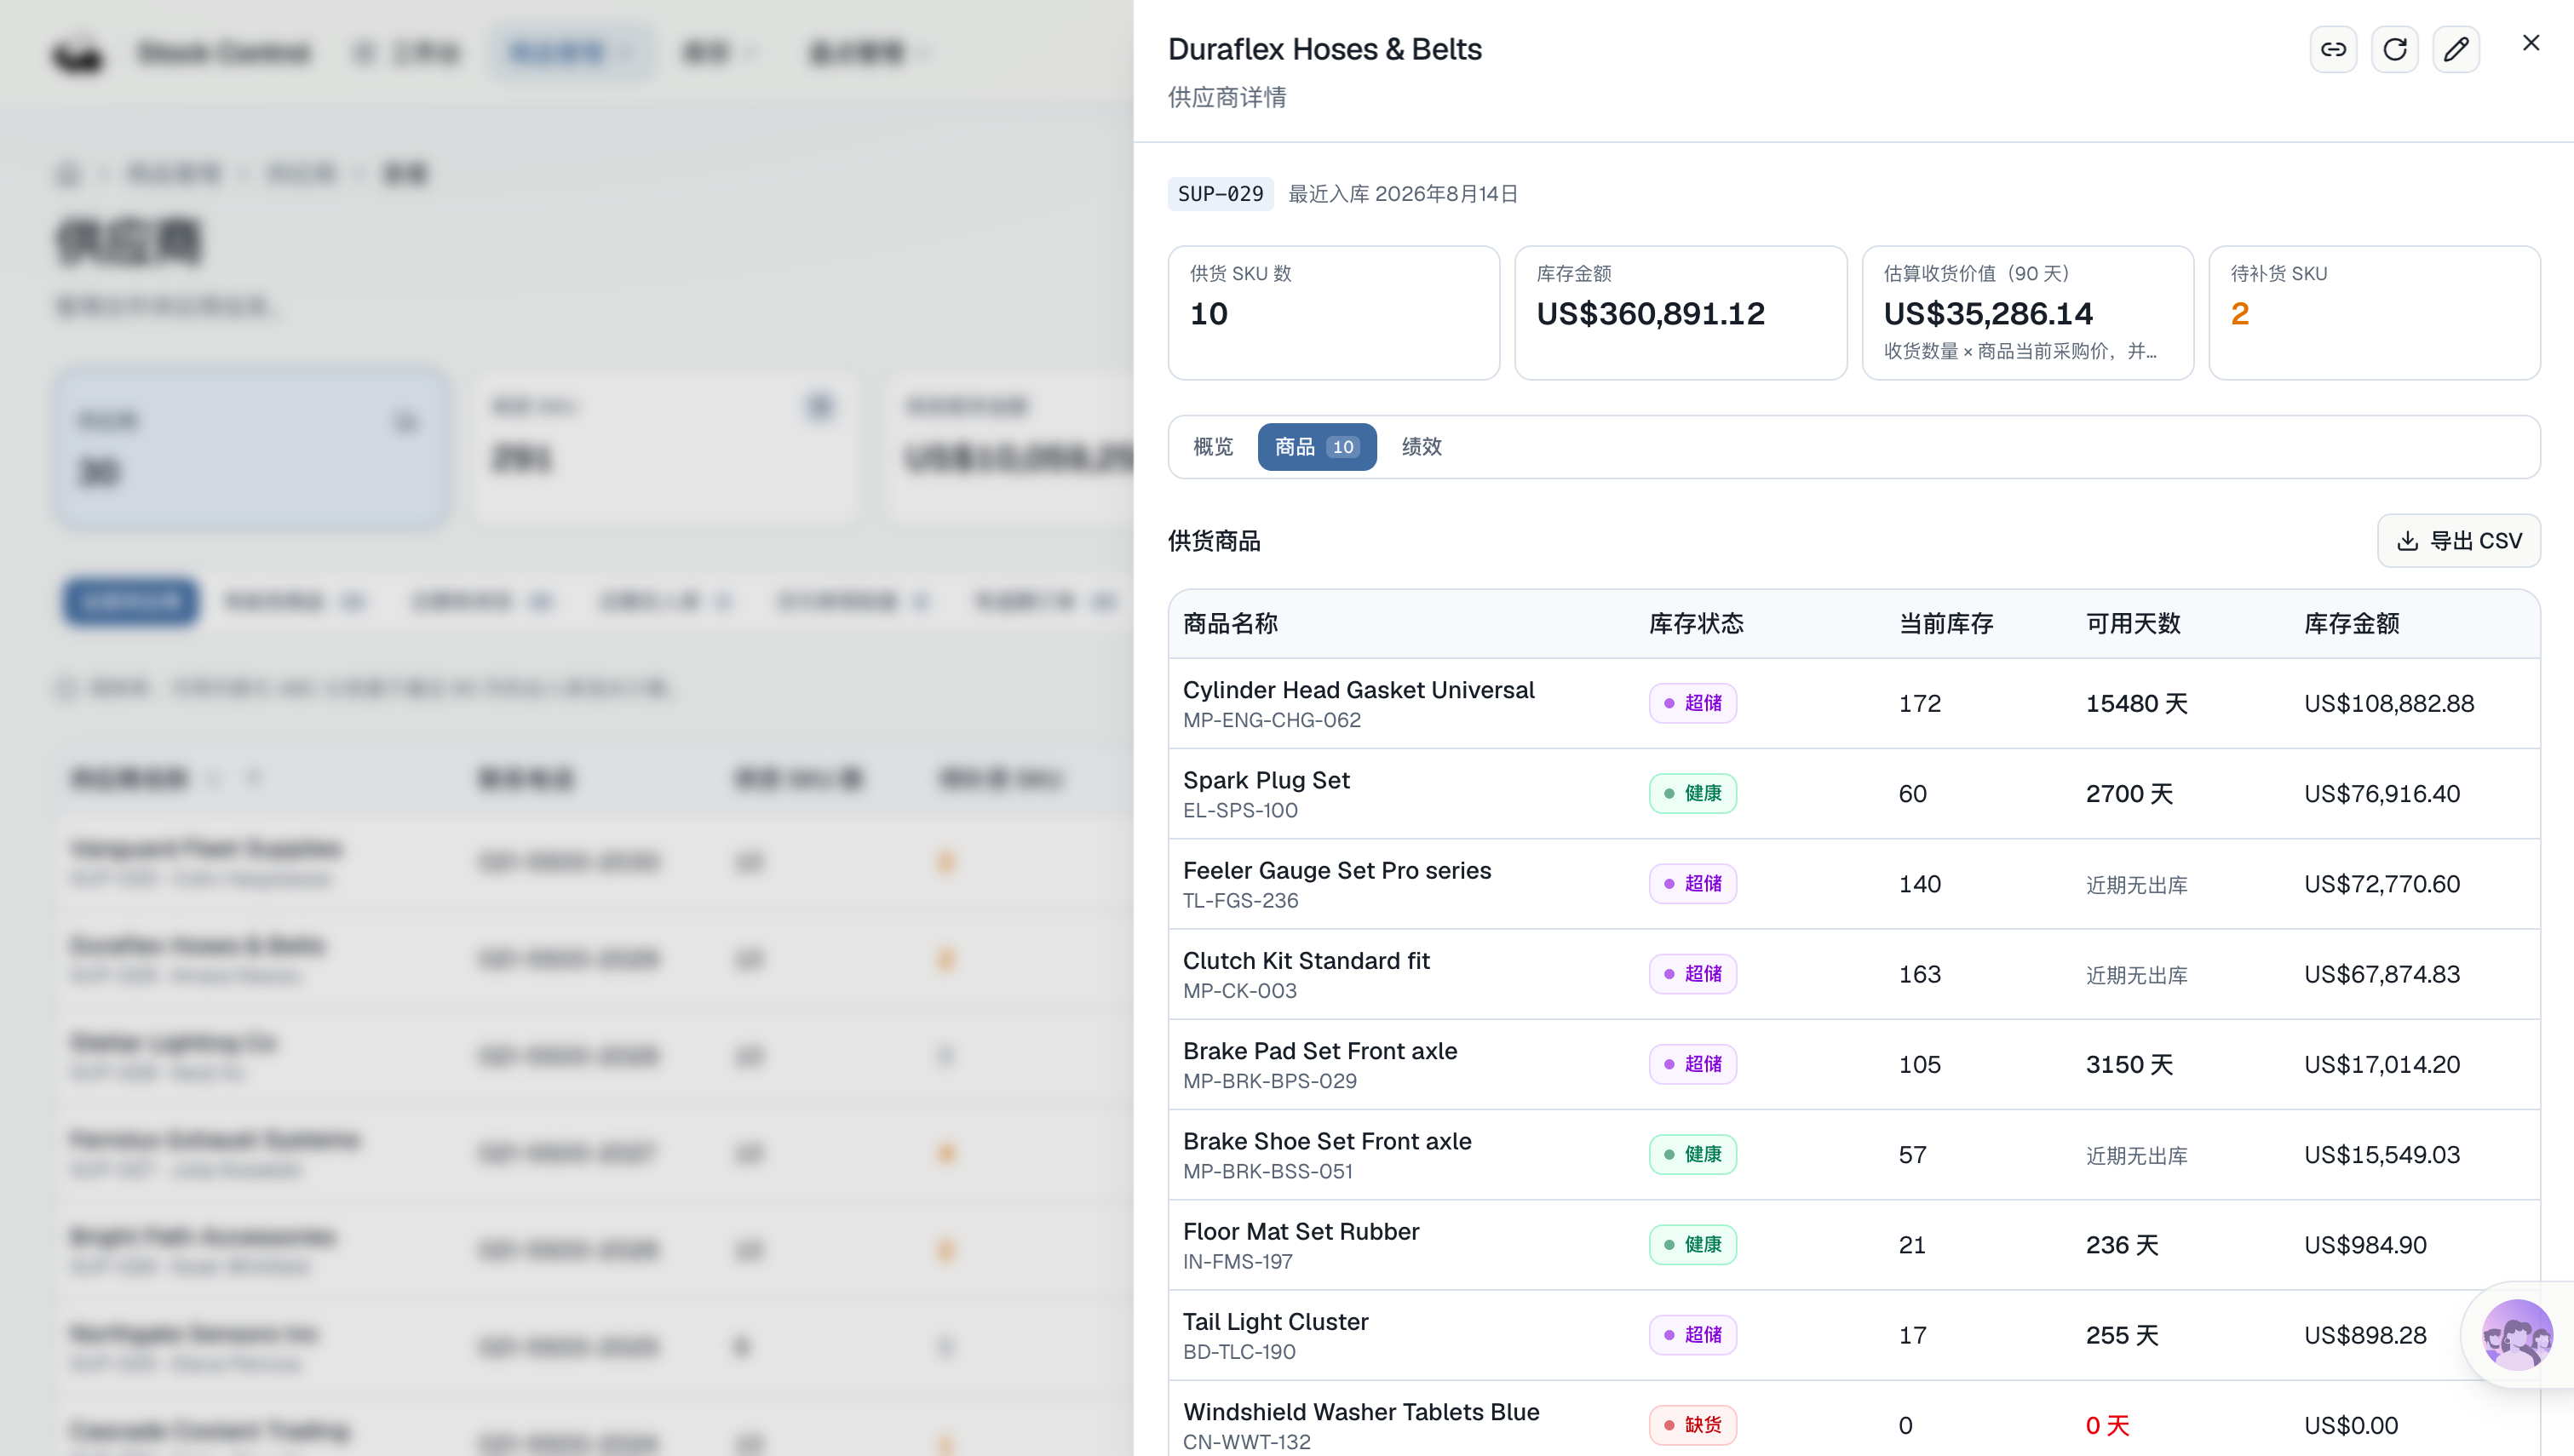2574x1456 pixels.
Task: Select the 商品 tab
Action: pyautogui.click(x=1317, y=447)
